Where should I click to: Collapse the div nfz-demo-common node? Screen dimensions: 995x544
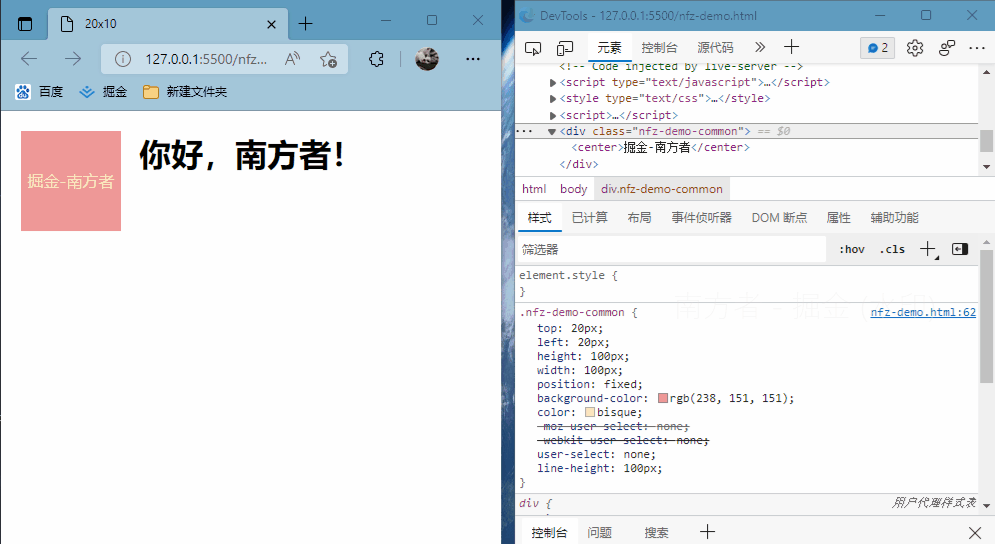(552, 132)
